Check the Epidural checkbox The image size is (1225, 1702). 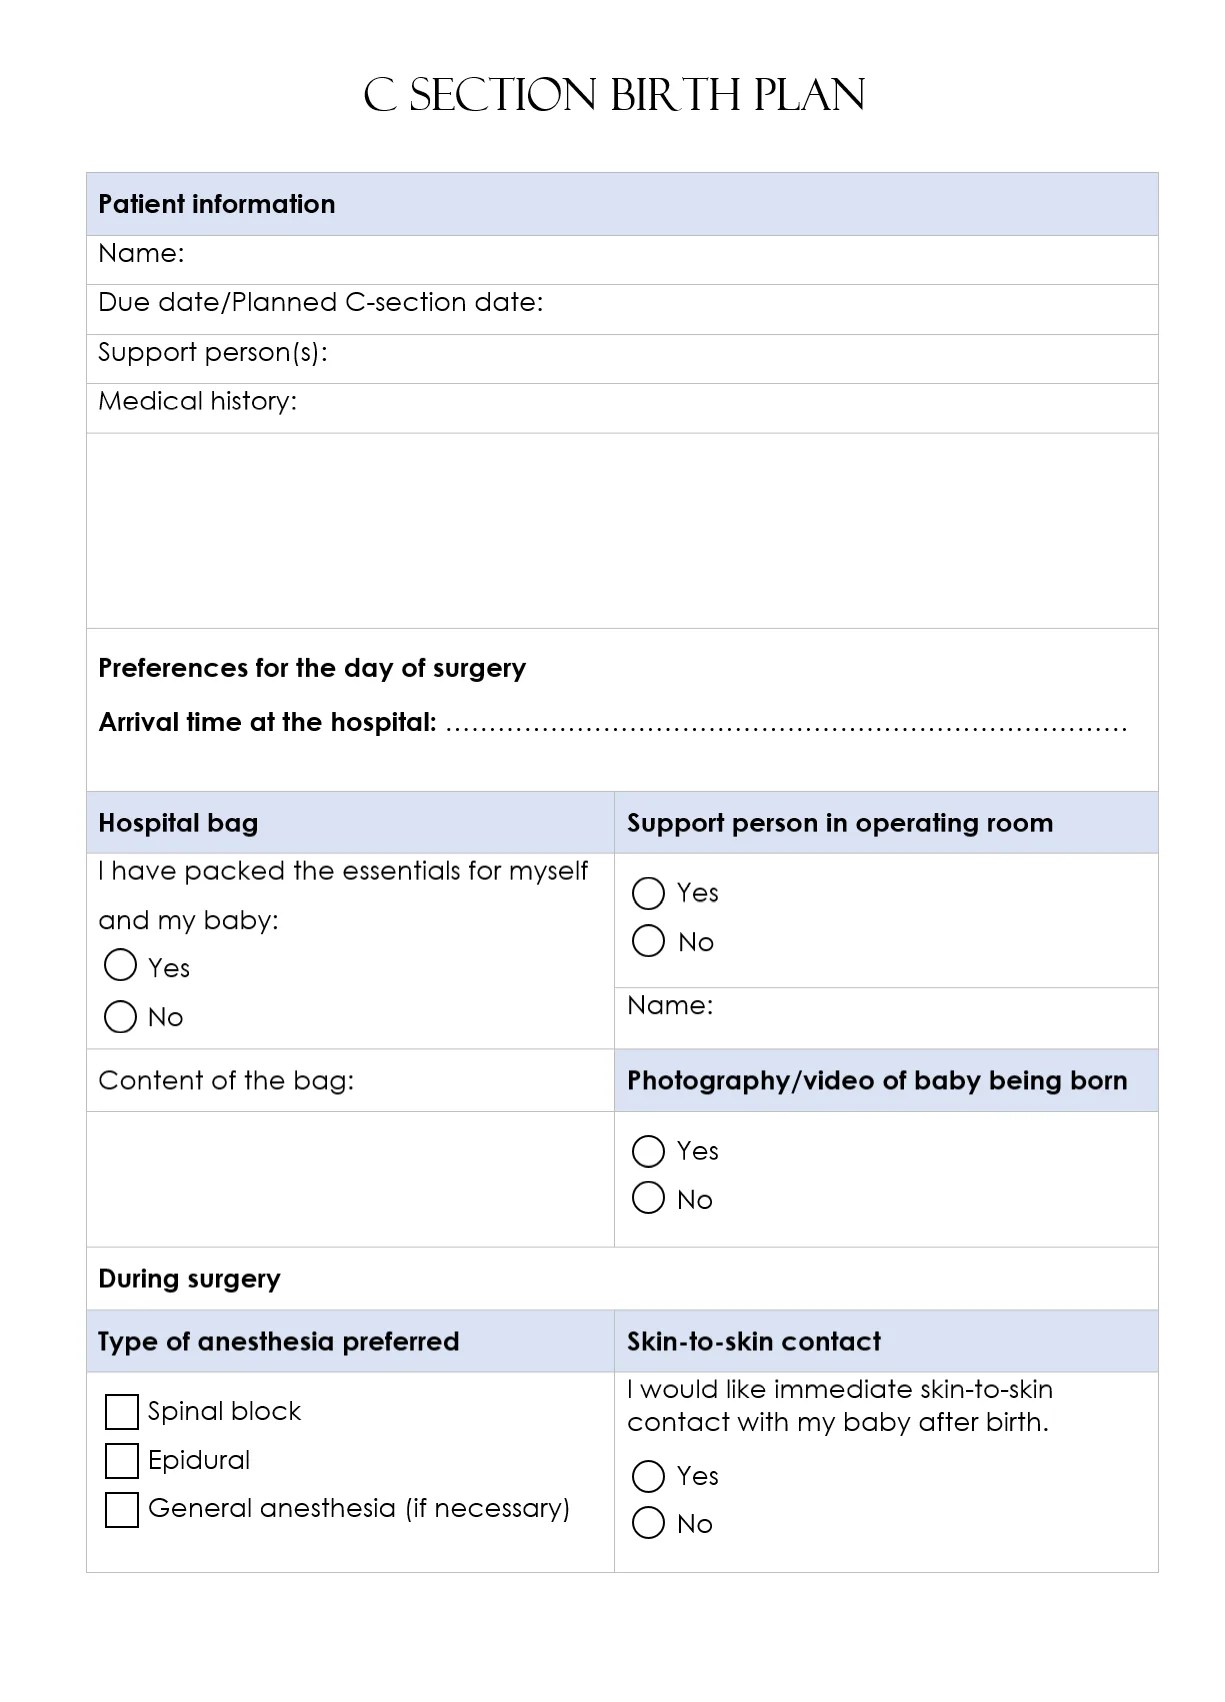(x=121, y=1461)
